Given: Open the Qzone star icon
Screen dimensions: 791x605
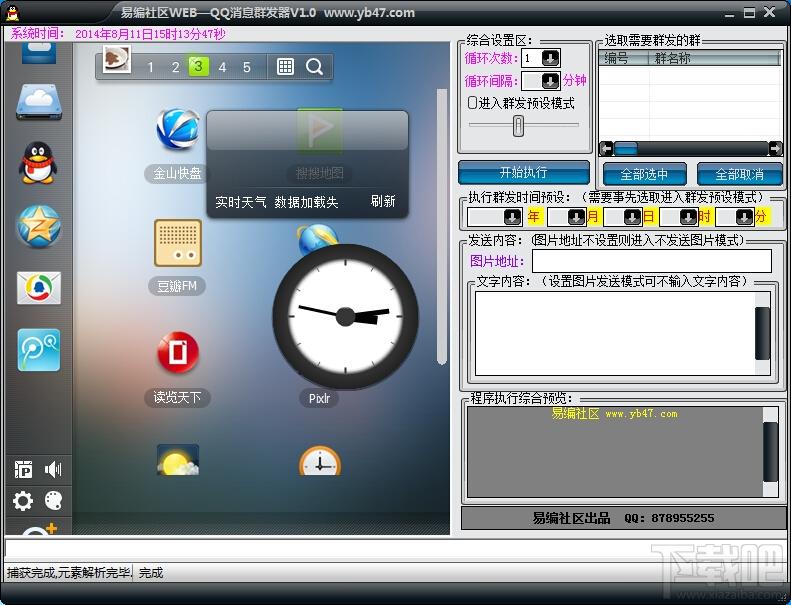Looking at the screenshot, I should pyautogui.click(x=39, y=226).
